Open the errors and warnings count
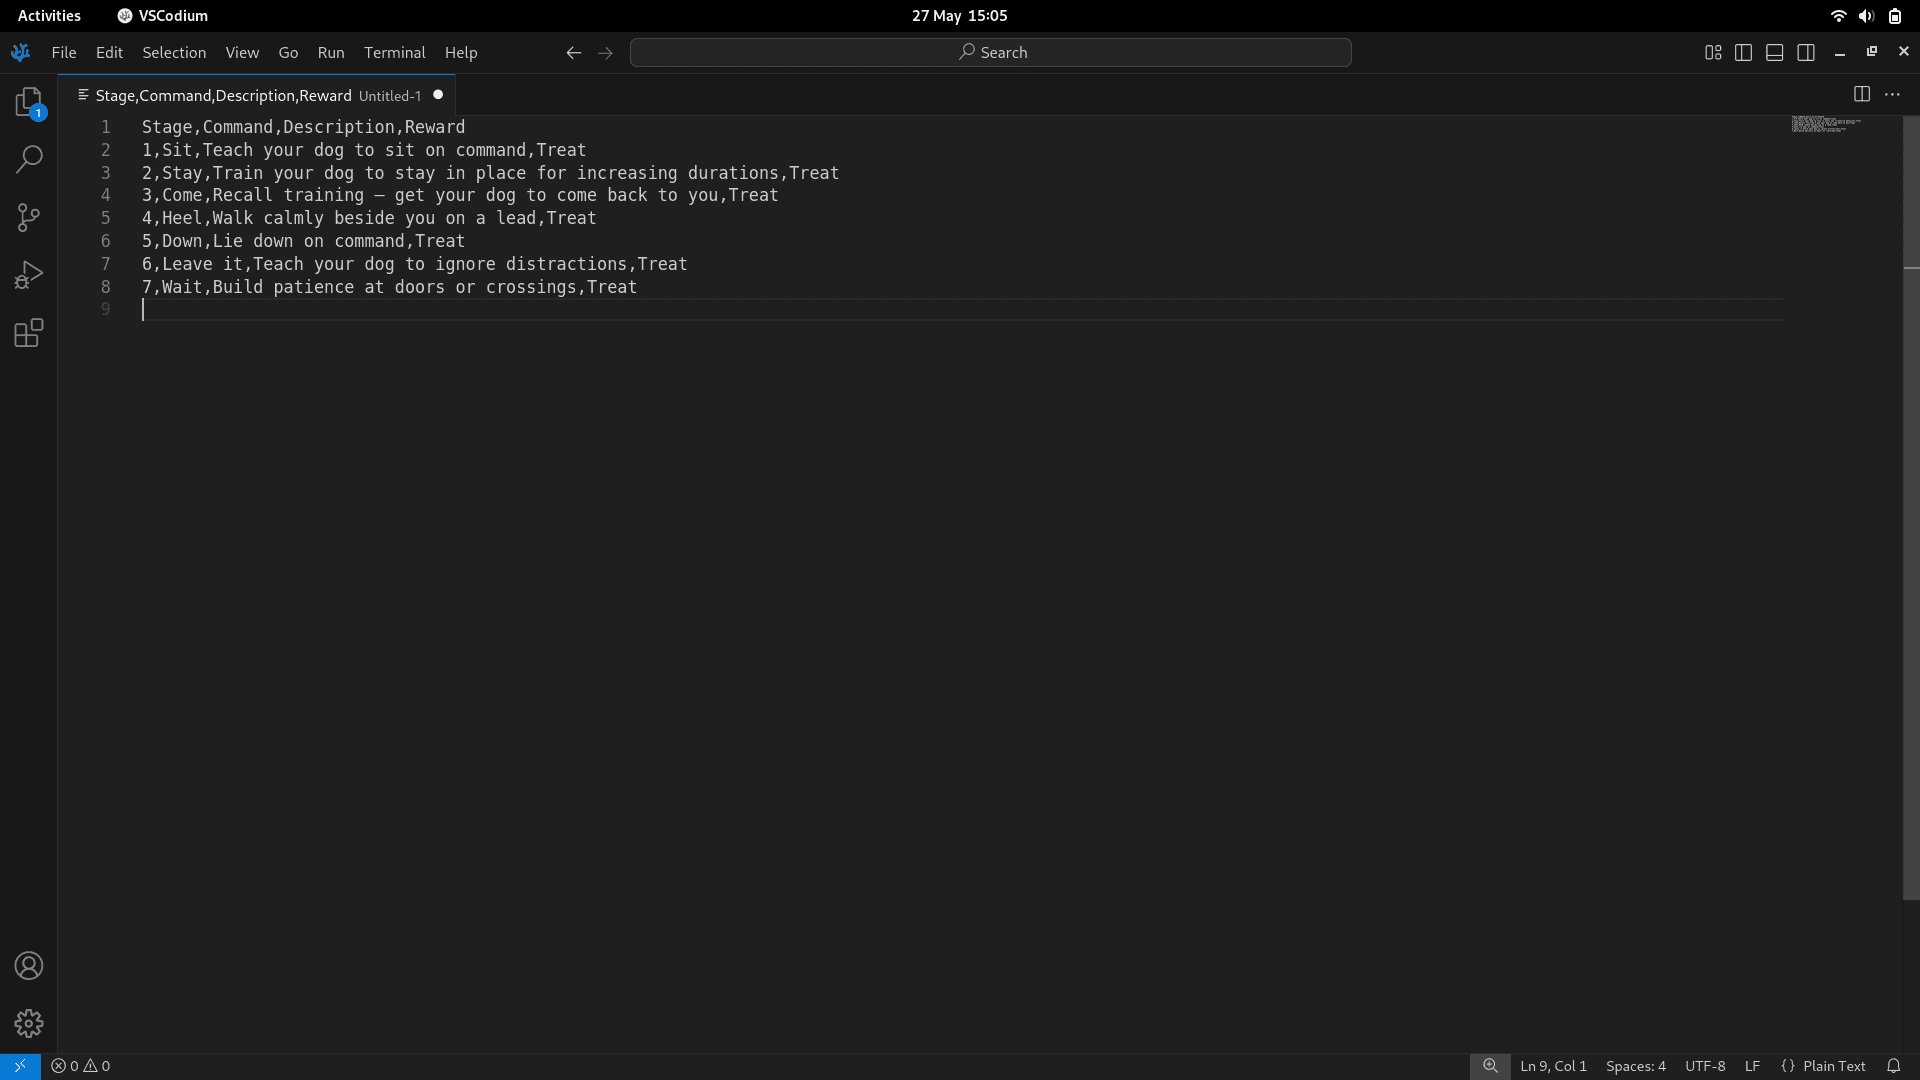The image size is (1920, 1080). pos(81,1066)
